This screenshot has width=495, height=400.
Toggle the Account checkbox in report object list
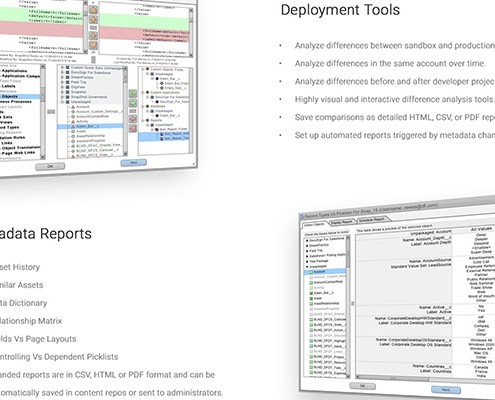[x=312, y=272]
